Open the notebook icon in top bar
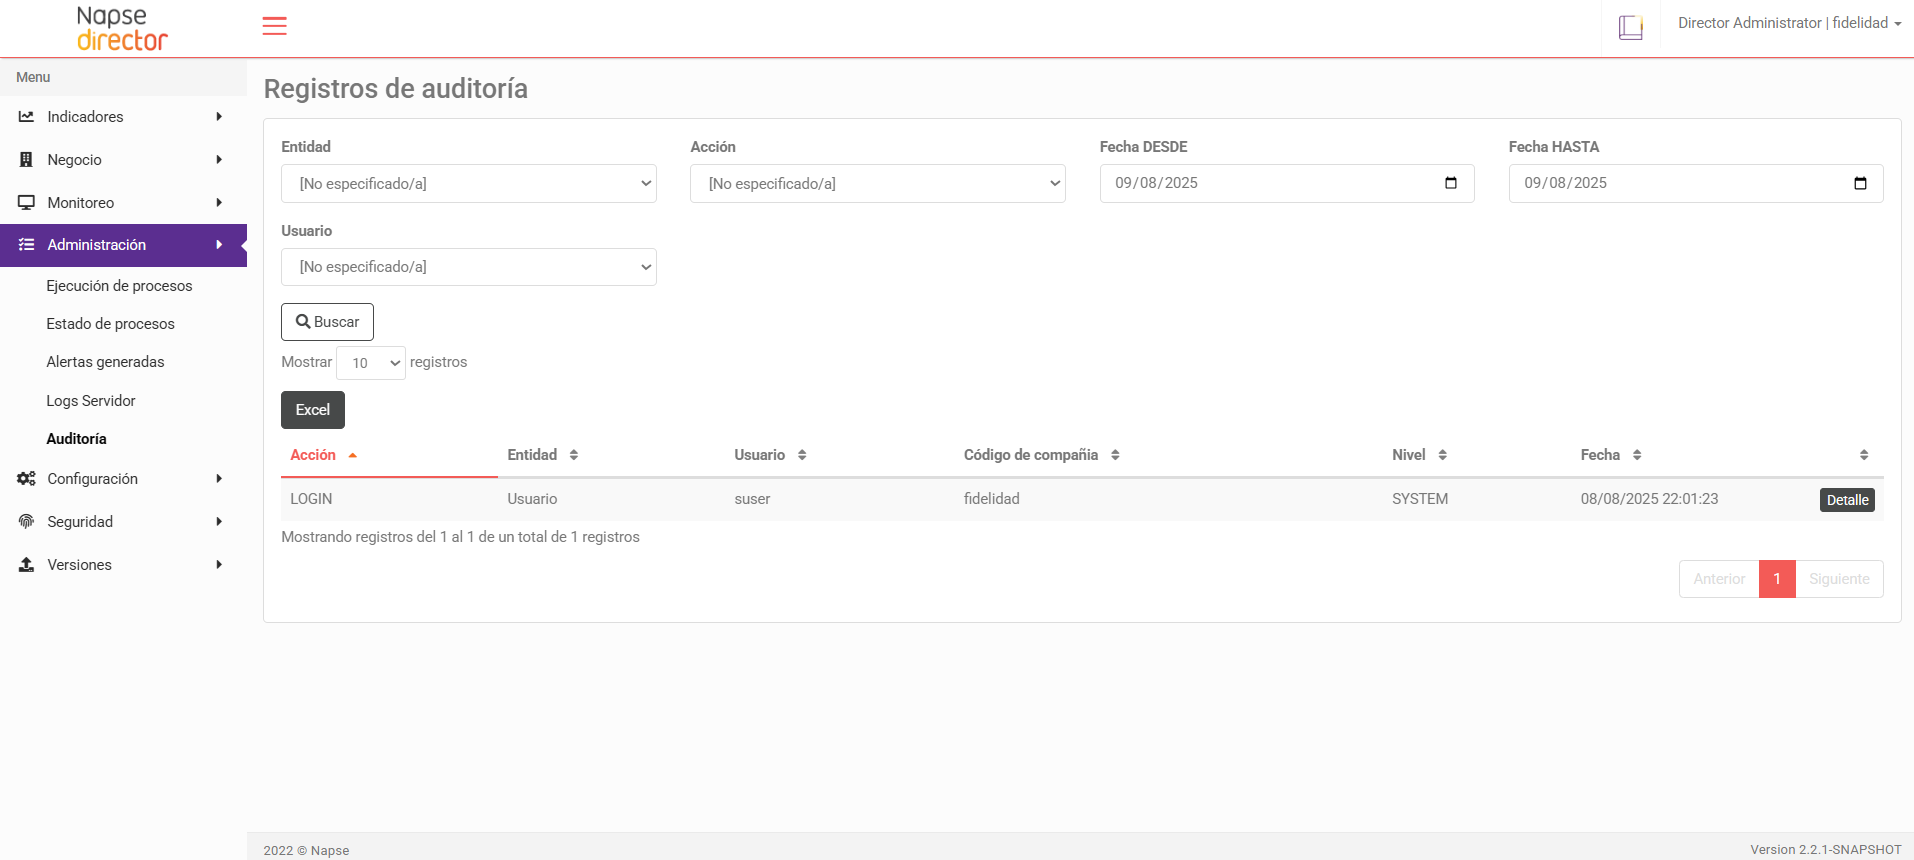Image resolution: width=1914 pixels, height=860 pixels. (x=1631, y=27)
